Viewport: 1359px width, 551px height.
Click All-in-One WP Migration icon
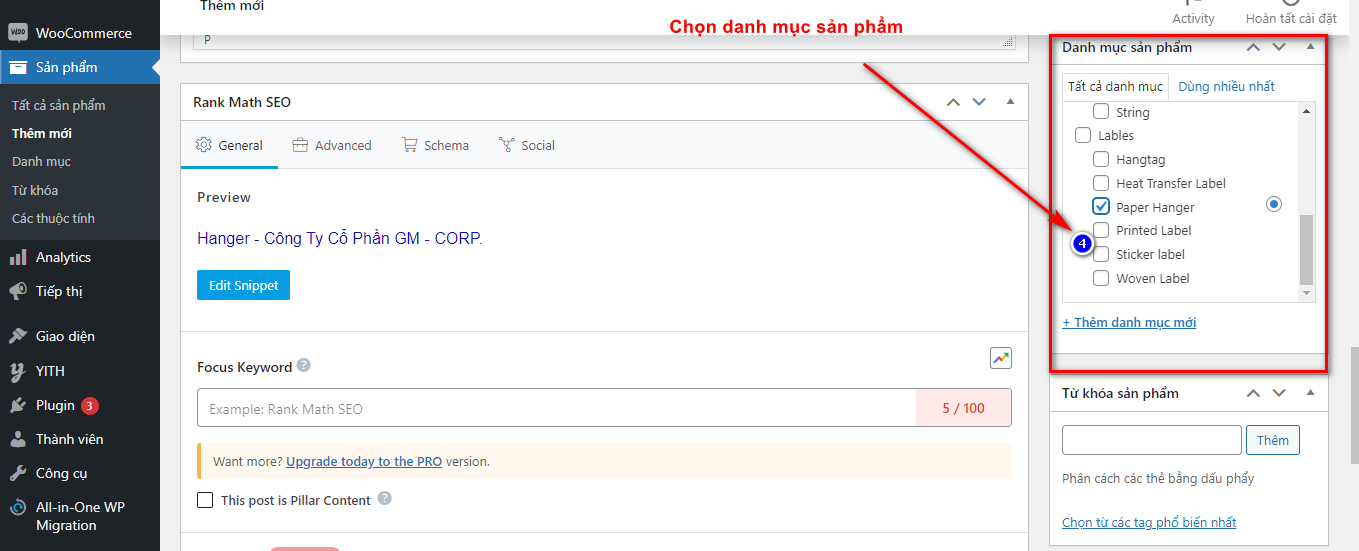pyautogui.click(x=18, y=508)
